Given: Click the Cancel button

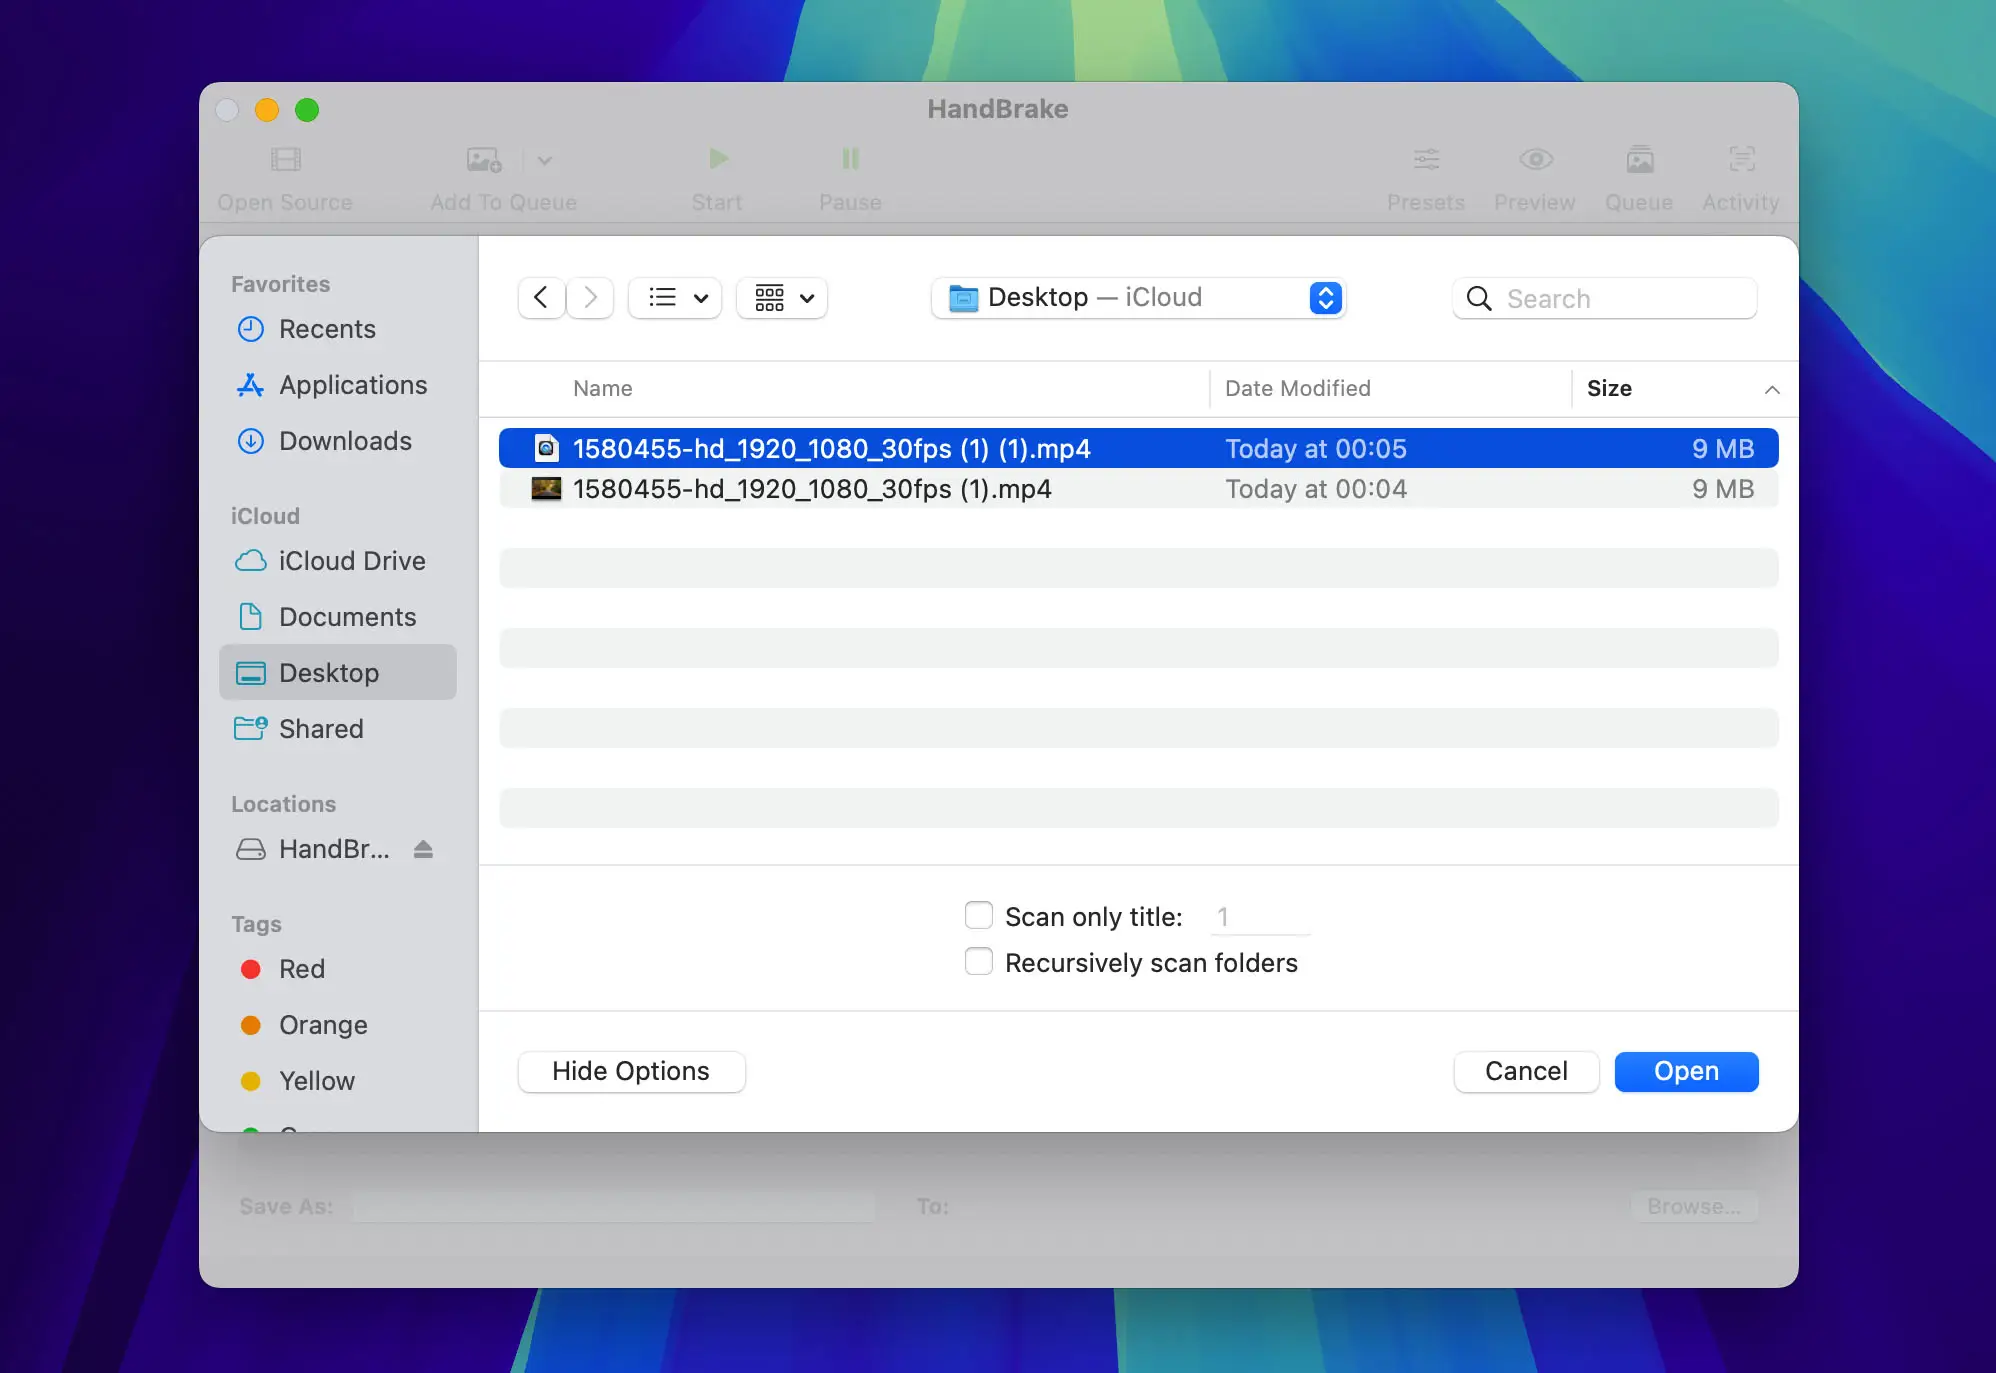Looking at the screenshot, I should tap(1526, 1071).
